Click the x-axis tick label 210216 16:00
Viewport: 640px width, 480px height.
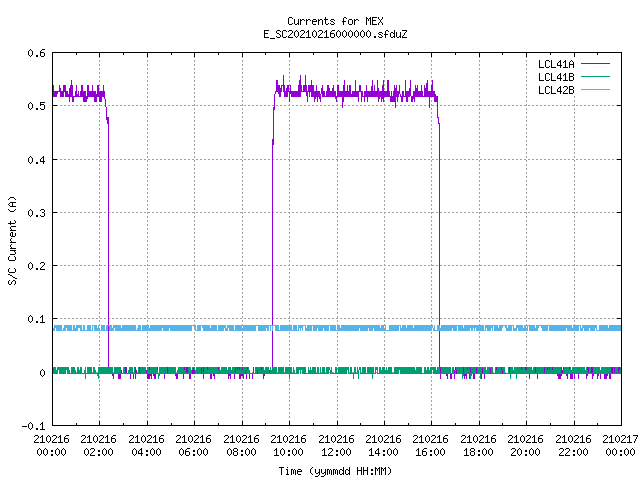(430, 446)
